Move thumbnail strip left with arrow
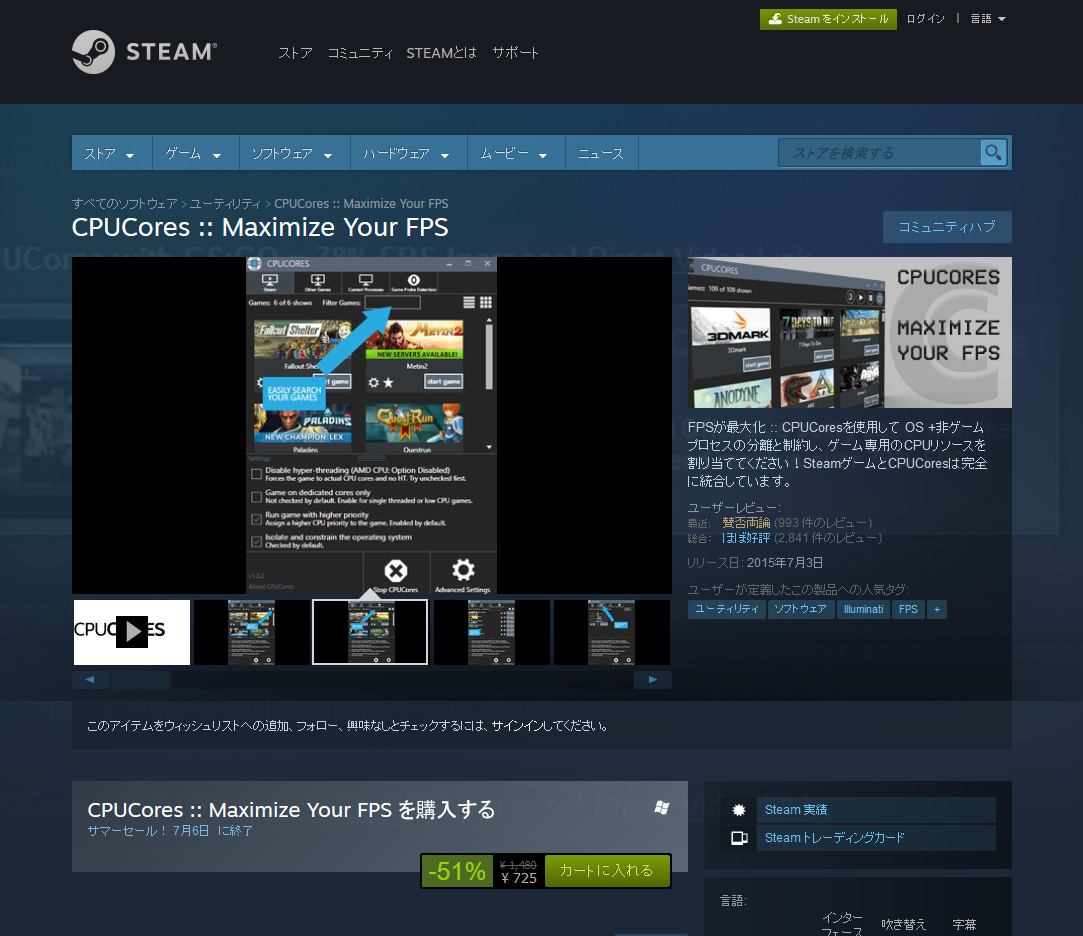Screen dimensions: 1083x936 pos(90,680)
